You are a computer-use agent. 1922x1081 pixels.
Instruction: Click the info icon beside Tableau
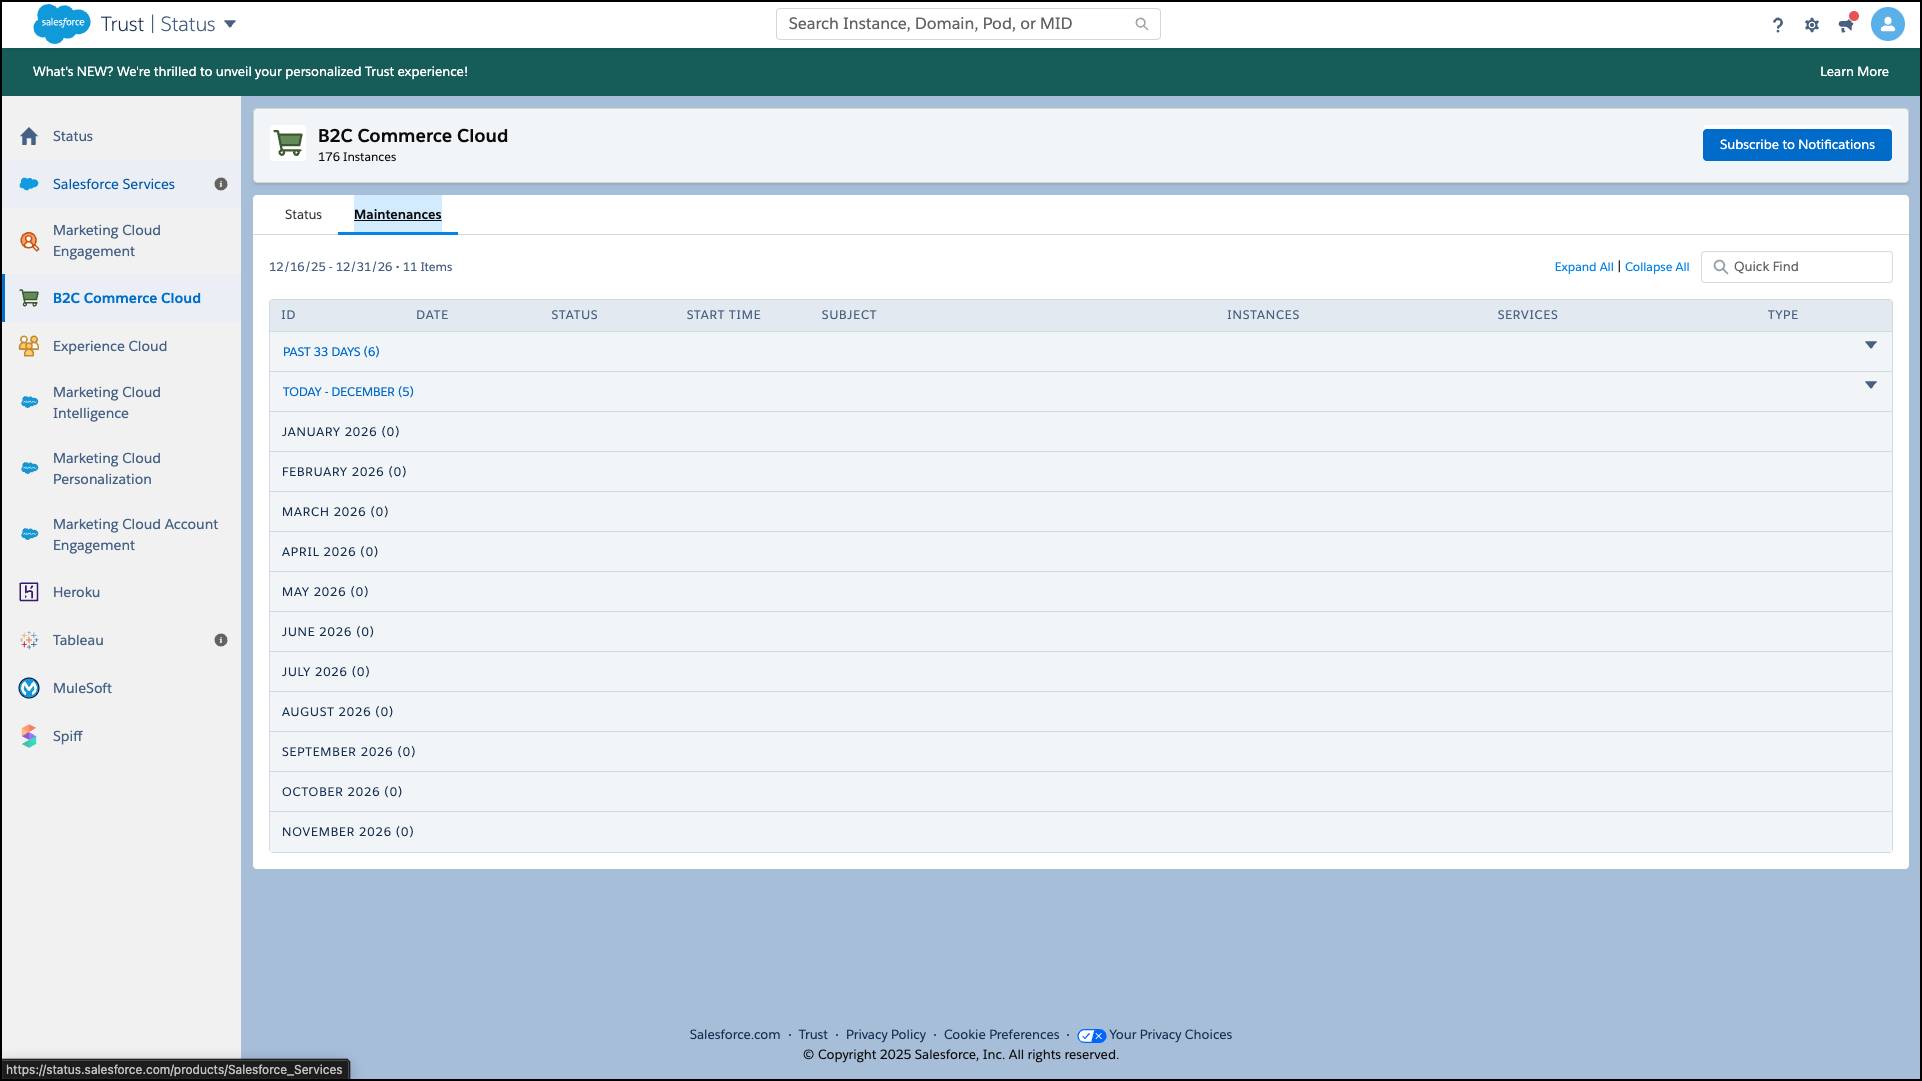[x=221, y=640]
